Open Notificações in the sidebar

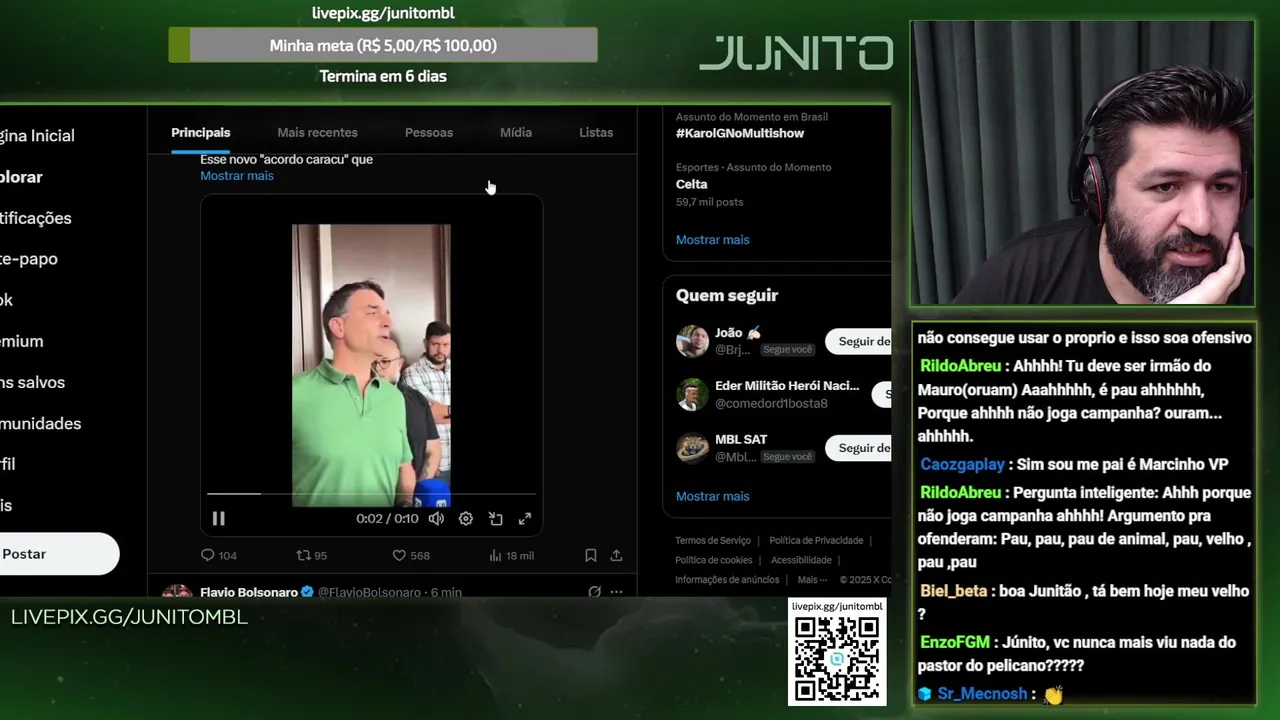tap(35, 218)
